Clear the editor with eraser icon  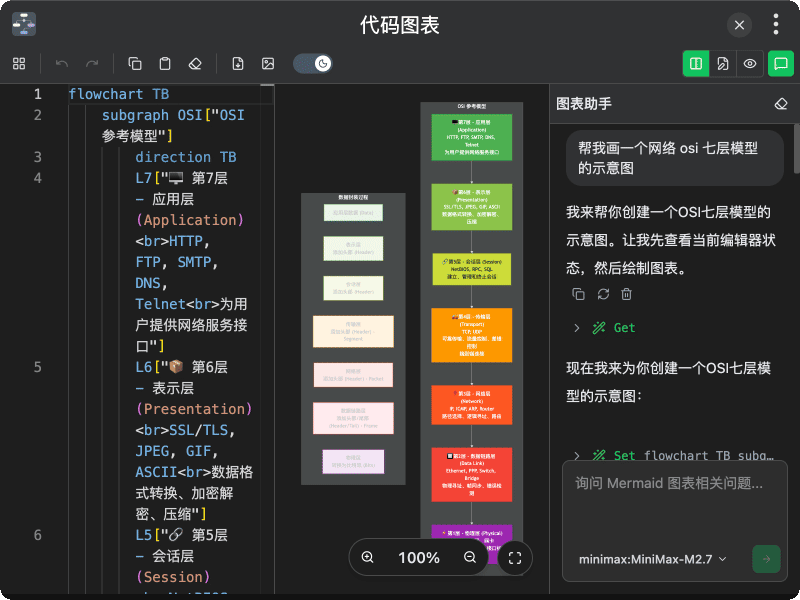click(195, 63)
